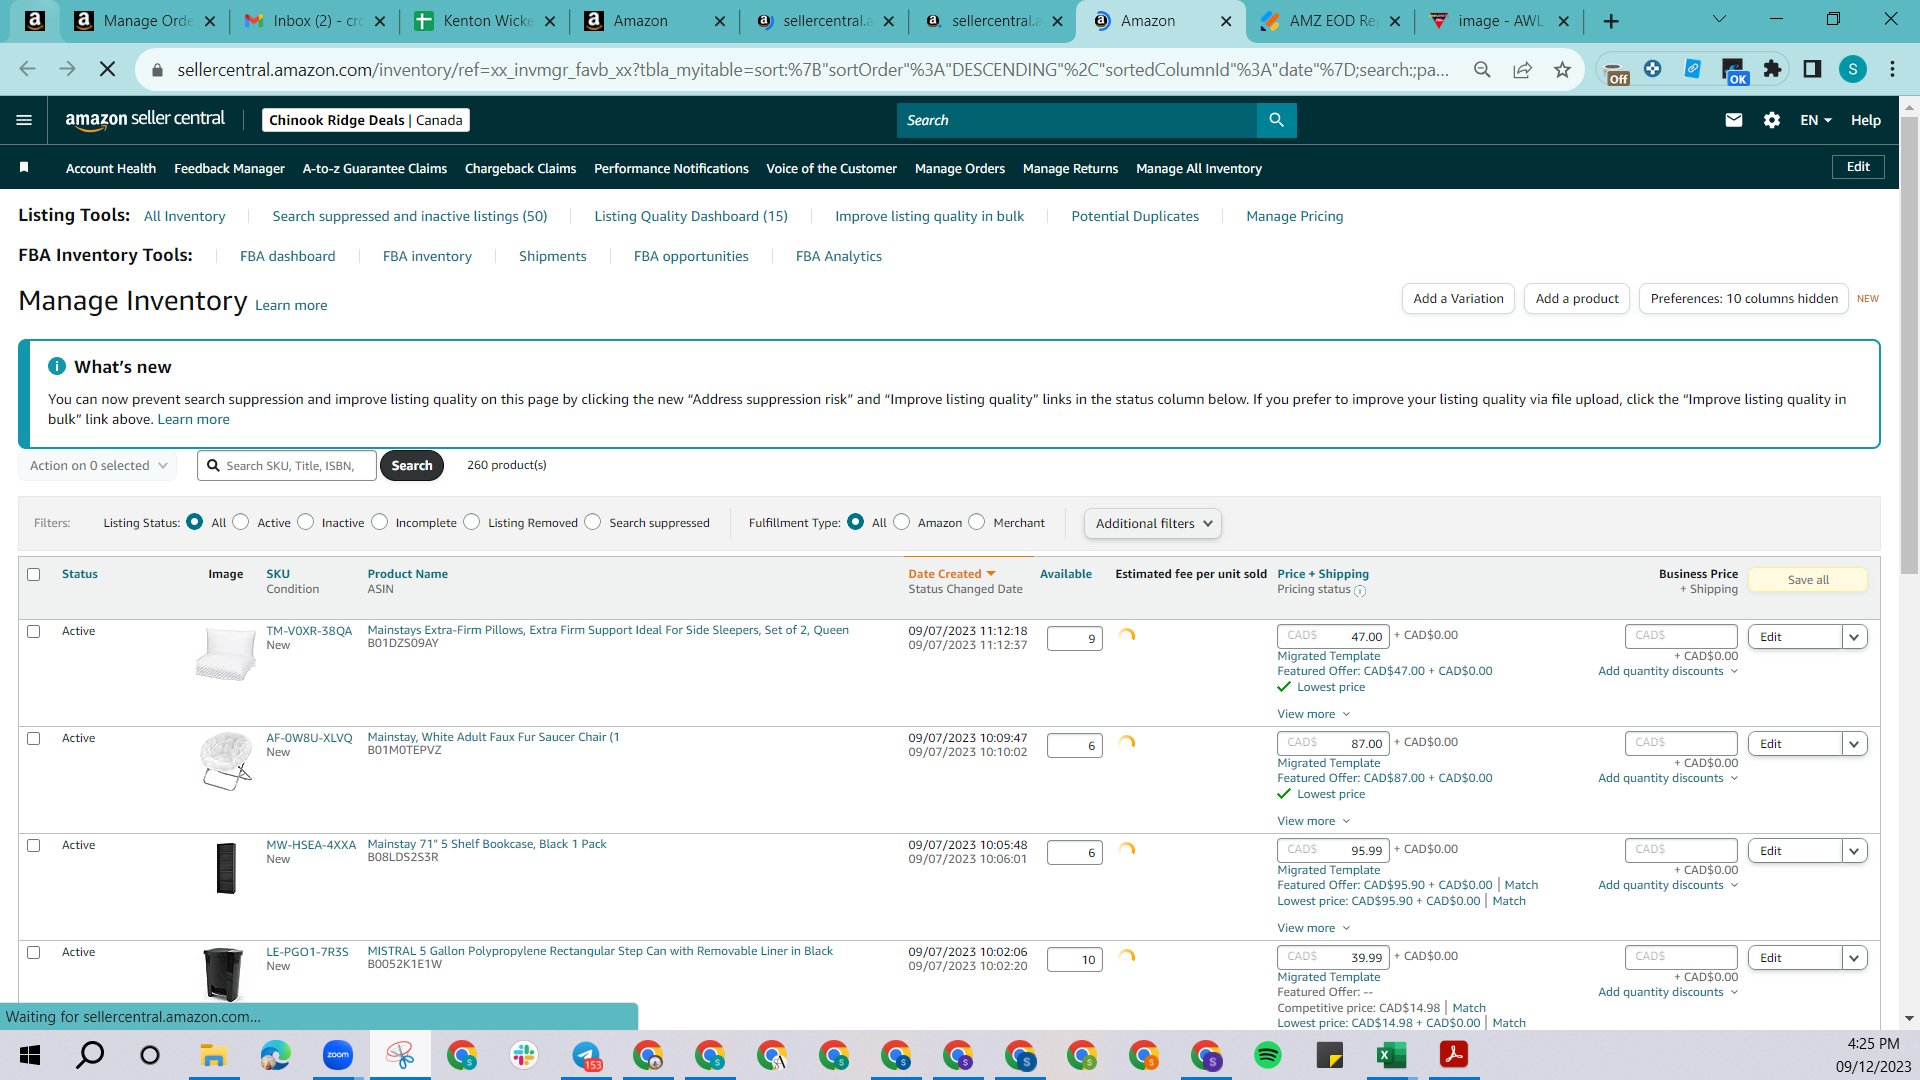This screenshot has width=1920, height=1080.
Task: Click the Windows Start button
Action: tap(30, 1055)
